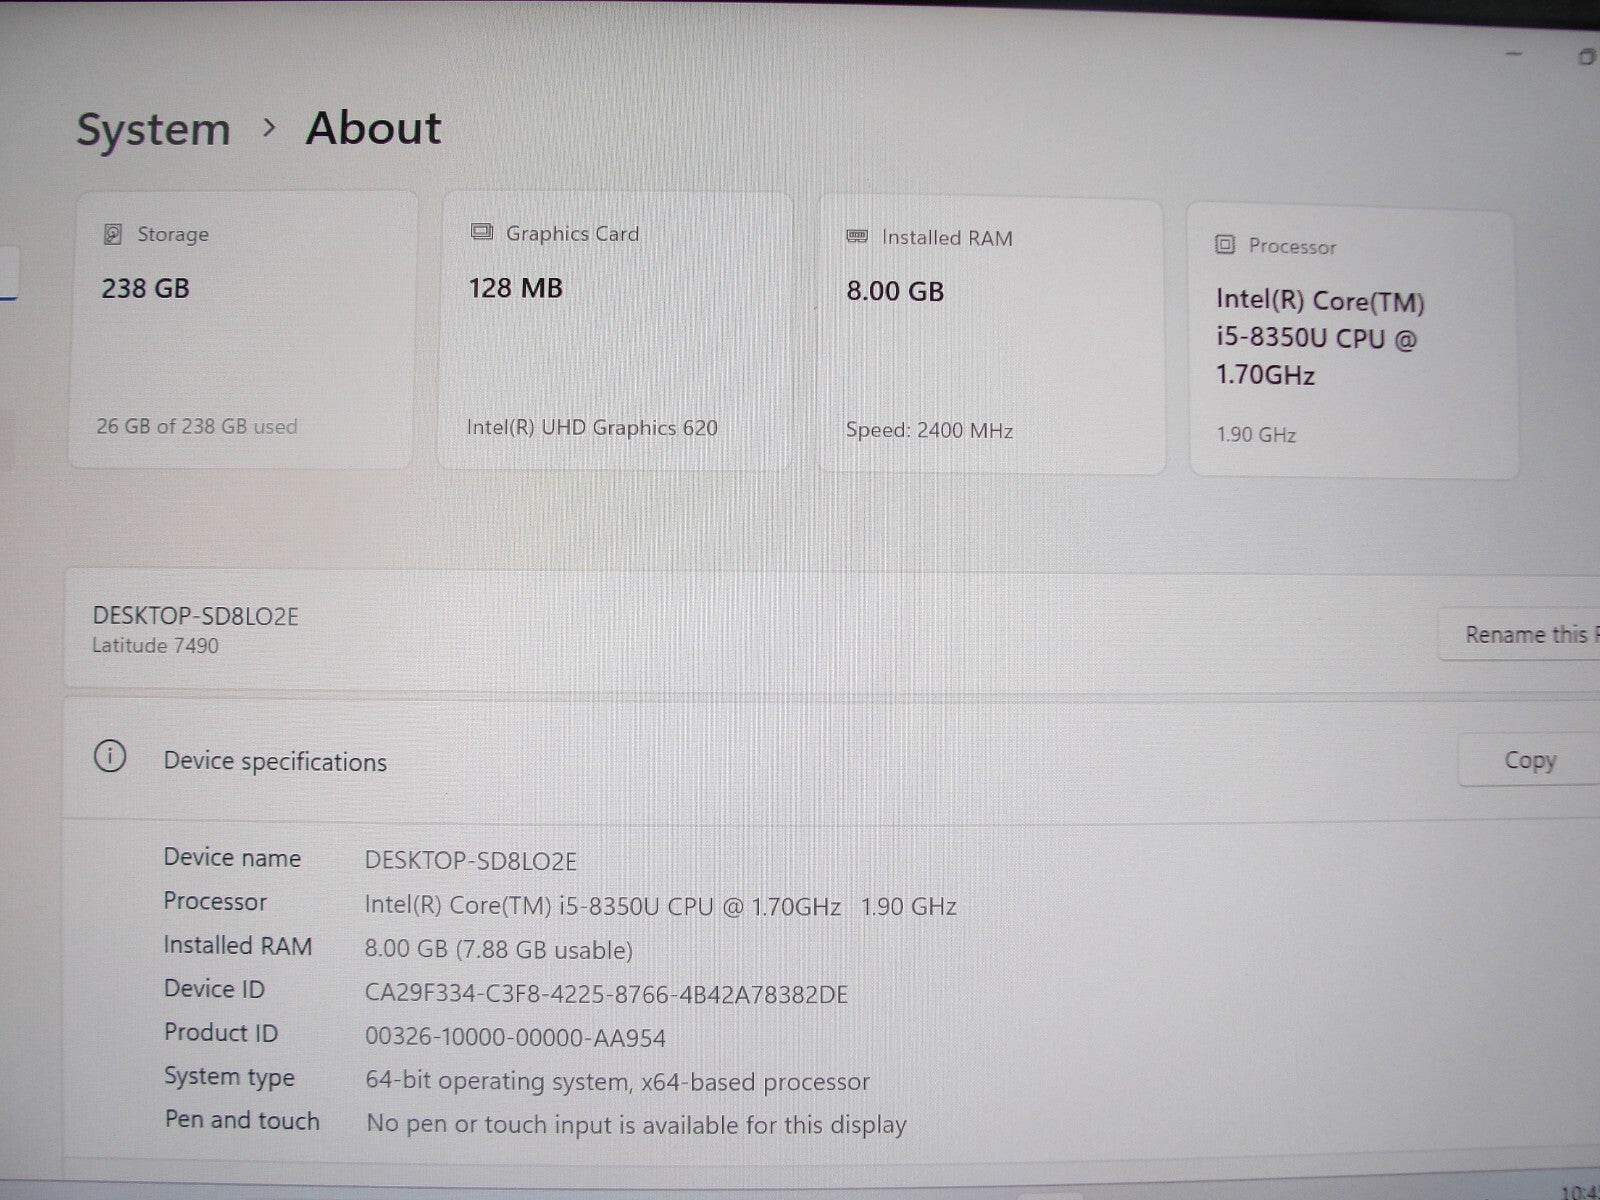Open the Storage card showing 238 GB
The width and height of the screenshot is (1600, 1200).
coord(241,330)
